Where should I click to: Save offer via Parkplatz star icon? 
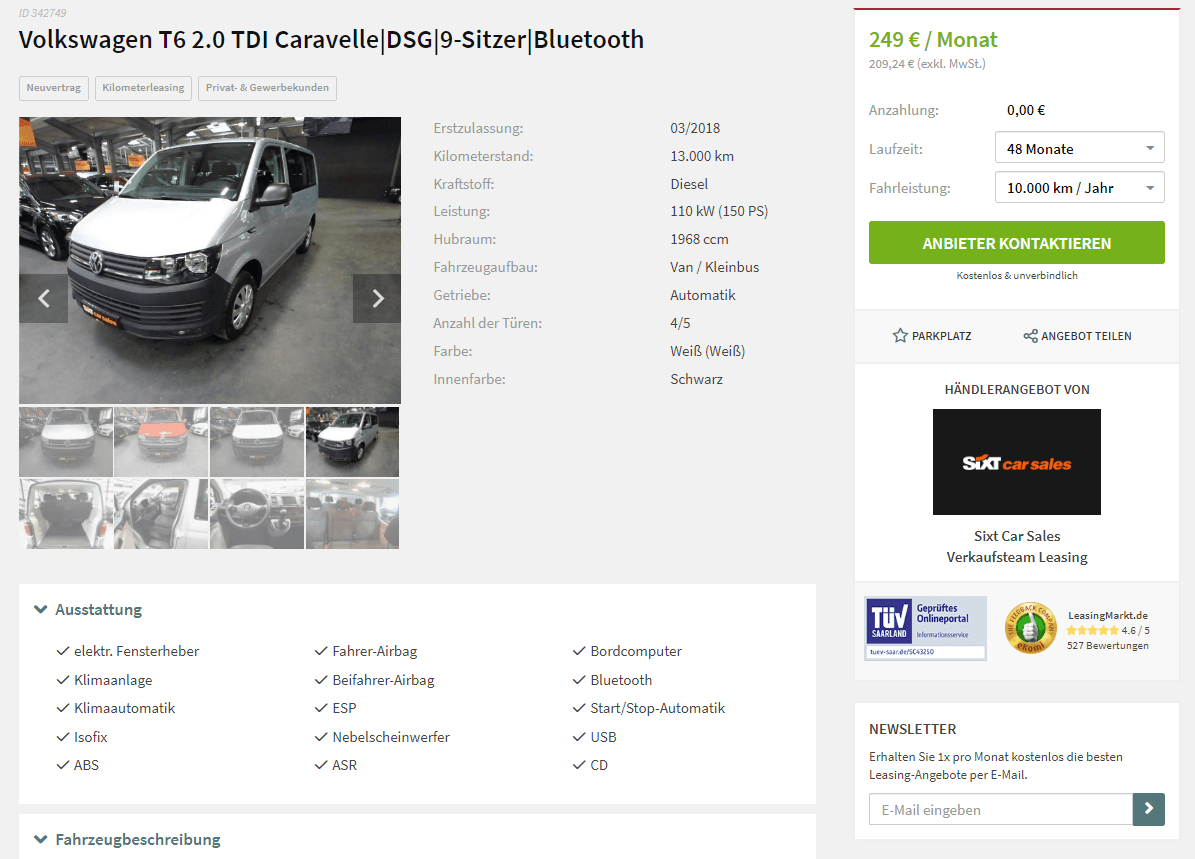tap(931, 335)
